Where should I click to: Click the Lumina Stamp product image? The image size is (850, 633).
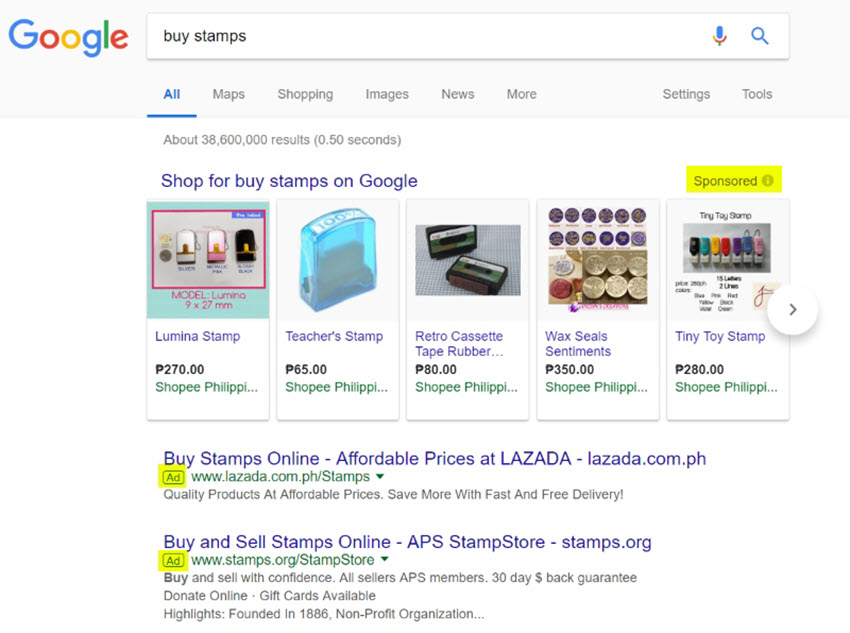(x=208, y=260)
